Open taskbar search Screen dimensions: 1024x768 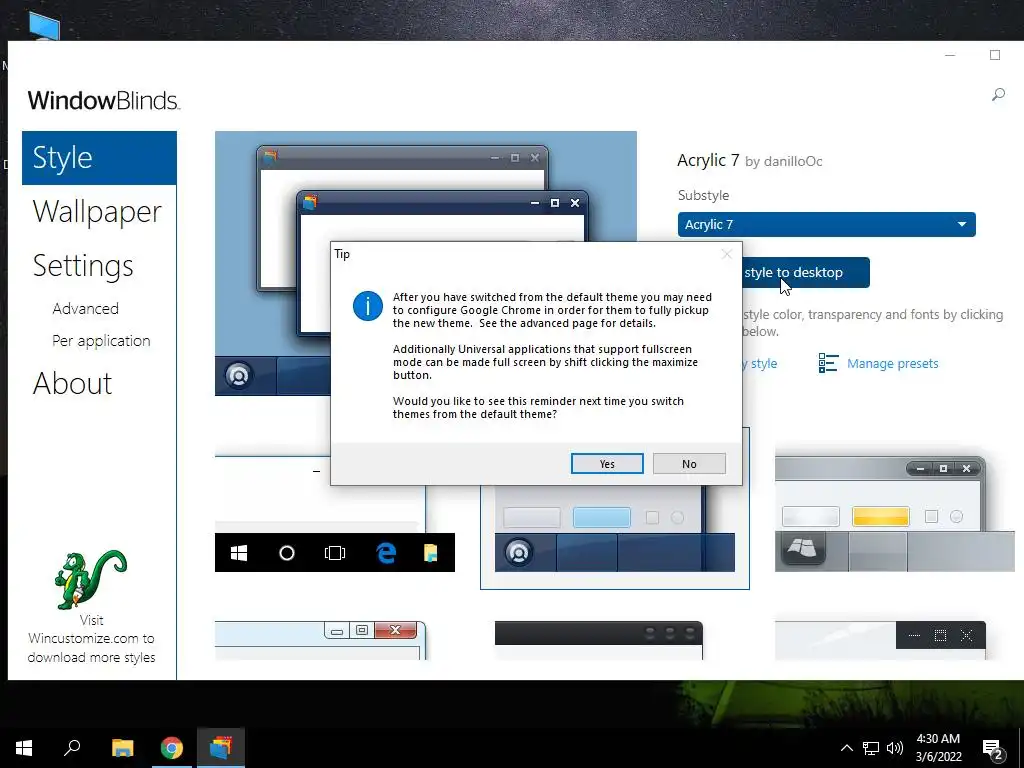click(x=72, y=748)
